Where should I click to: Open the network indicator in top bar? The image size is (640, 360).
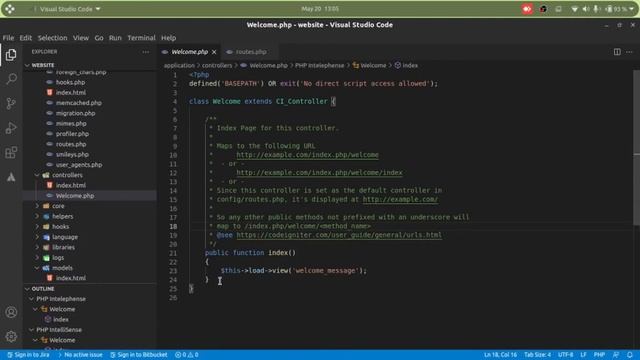click(574, 9)
